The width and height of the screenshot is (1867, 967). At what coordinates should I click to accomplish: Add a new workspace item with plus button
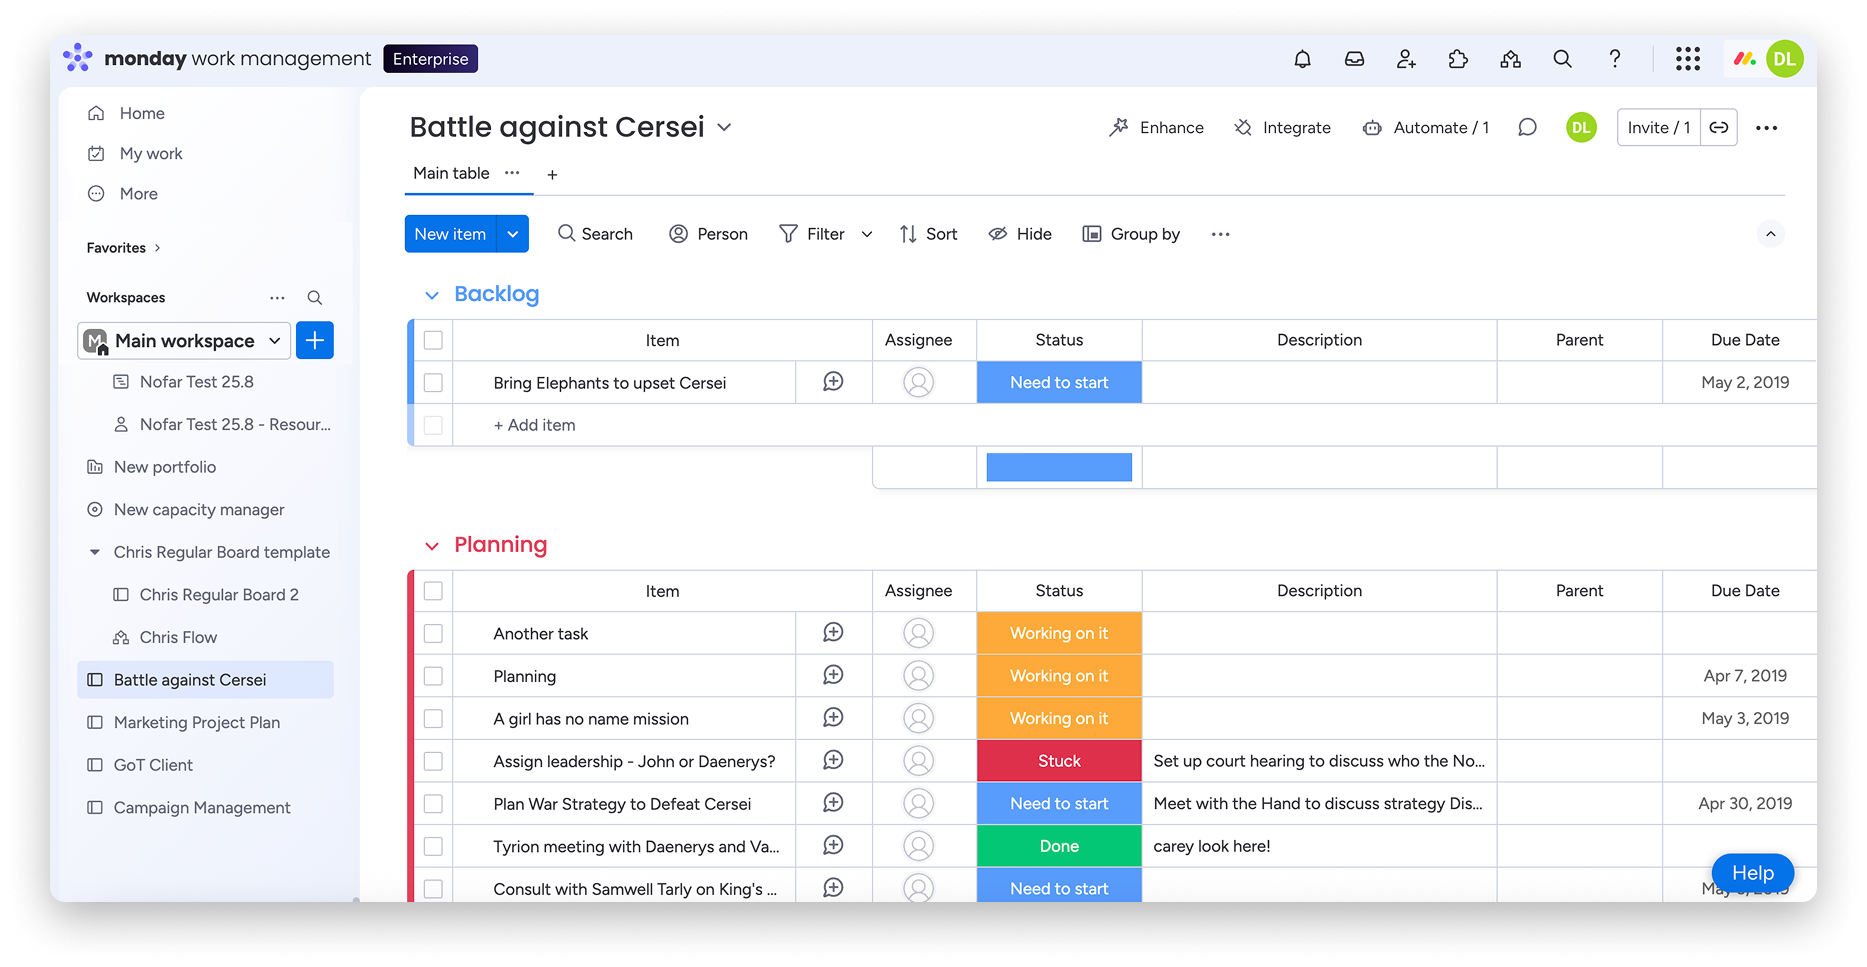coord(315,341)
